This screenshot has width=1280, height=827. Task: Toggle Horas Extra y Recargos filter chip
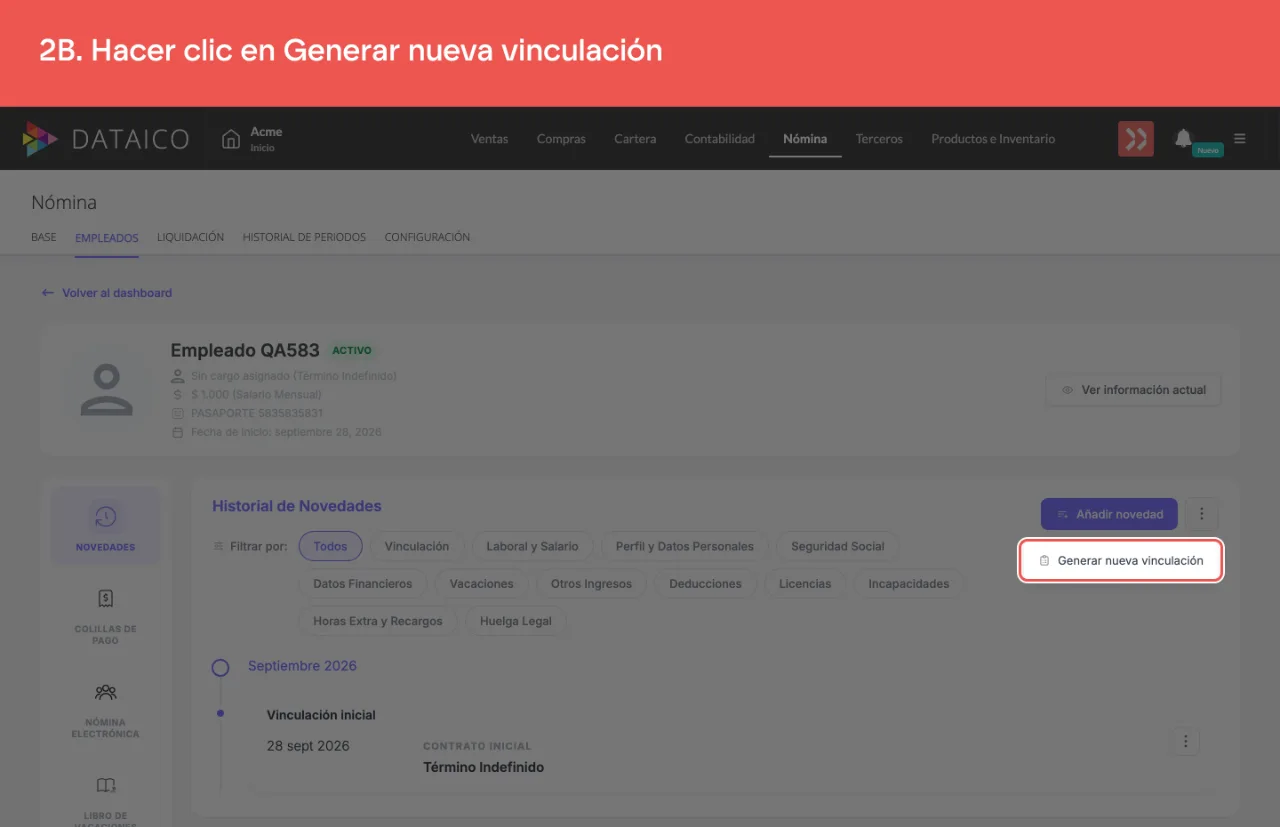click(378, 621)
